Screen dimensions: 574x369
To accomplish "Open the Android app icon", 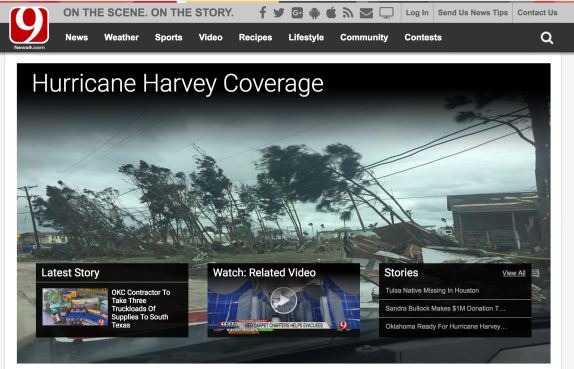I will pyautogui.click(x=314, y=13).
